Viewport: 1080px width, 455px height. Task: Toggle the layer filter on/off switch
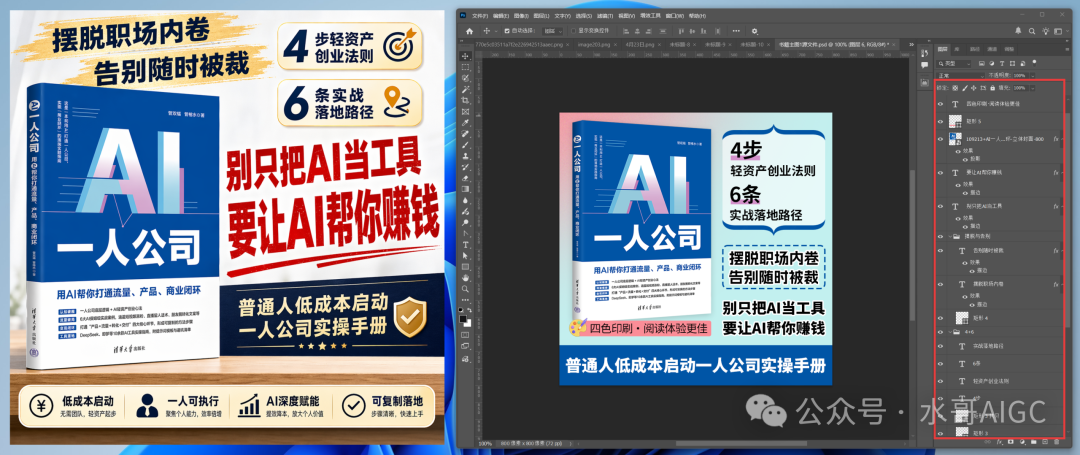(1034, 63)
